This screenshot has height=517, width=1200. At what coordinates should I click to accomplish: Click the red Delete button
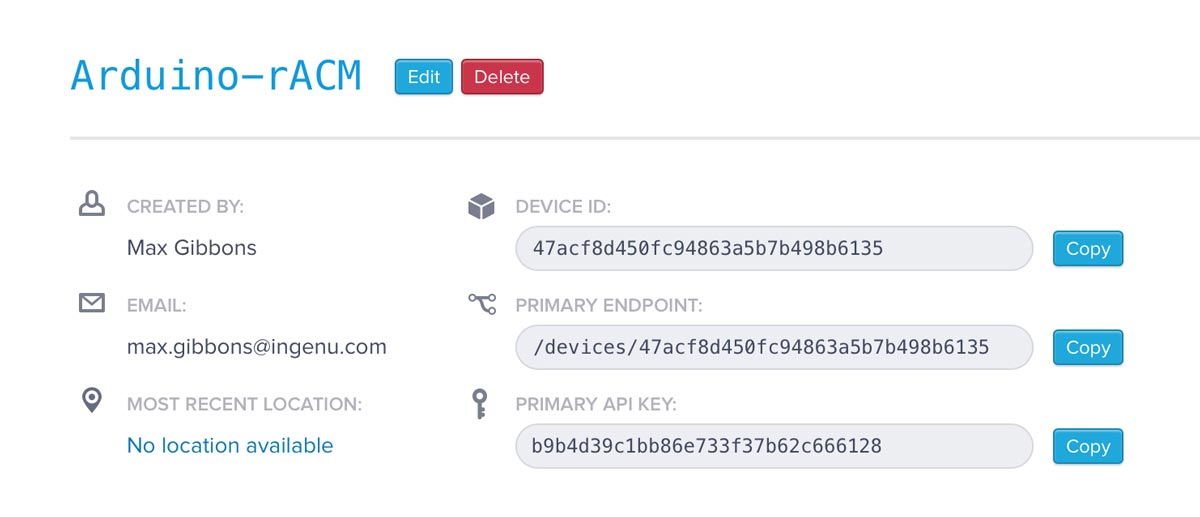(502, 77)
